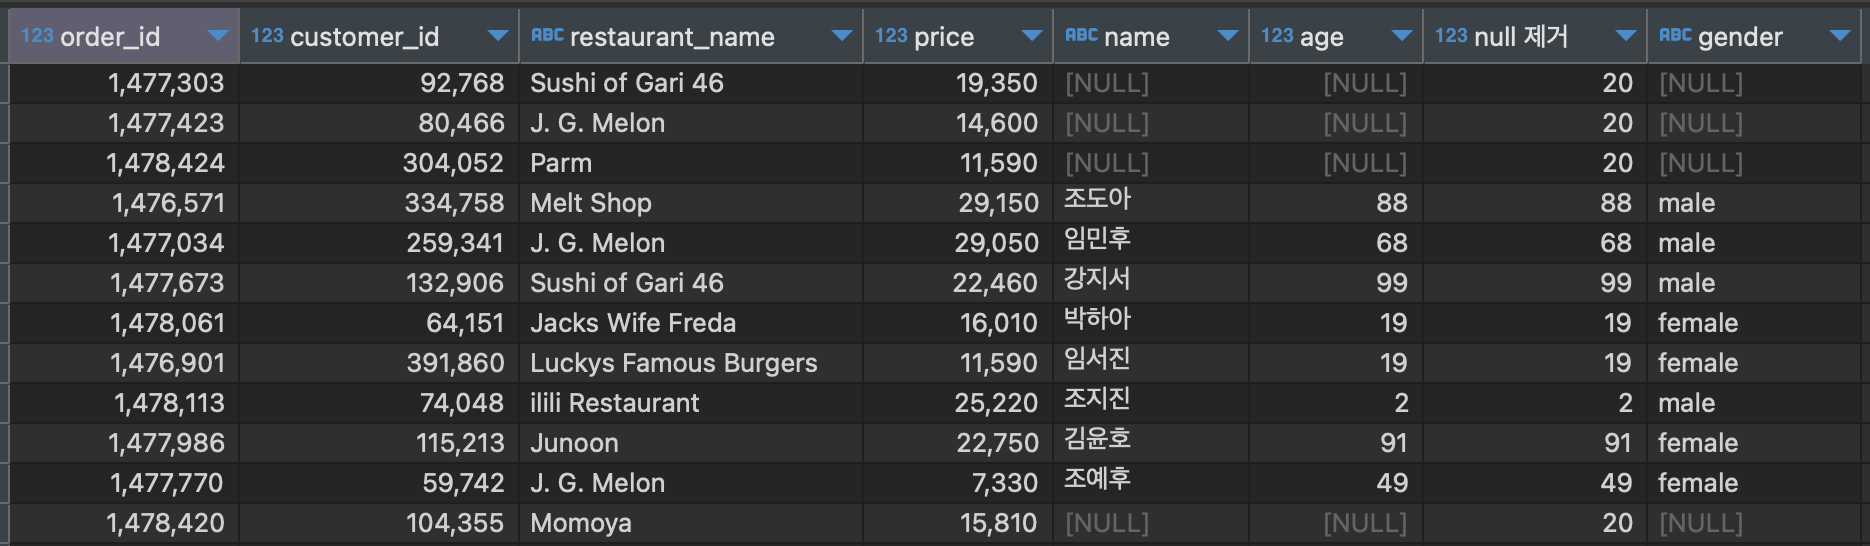1870x546 pixels.
Task: Click the ABC type icon of gender column
Action: click(x=1675, y=36)
